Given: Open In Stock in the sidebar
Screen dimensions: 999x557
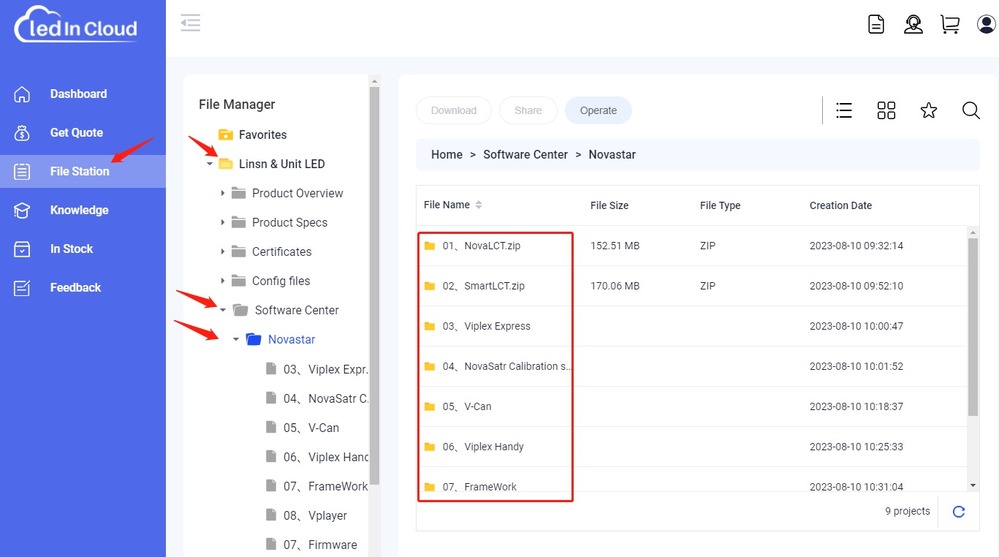Looking at the screenshot, I should click(x=71, y=249).
